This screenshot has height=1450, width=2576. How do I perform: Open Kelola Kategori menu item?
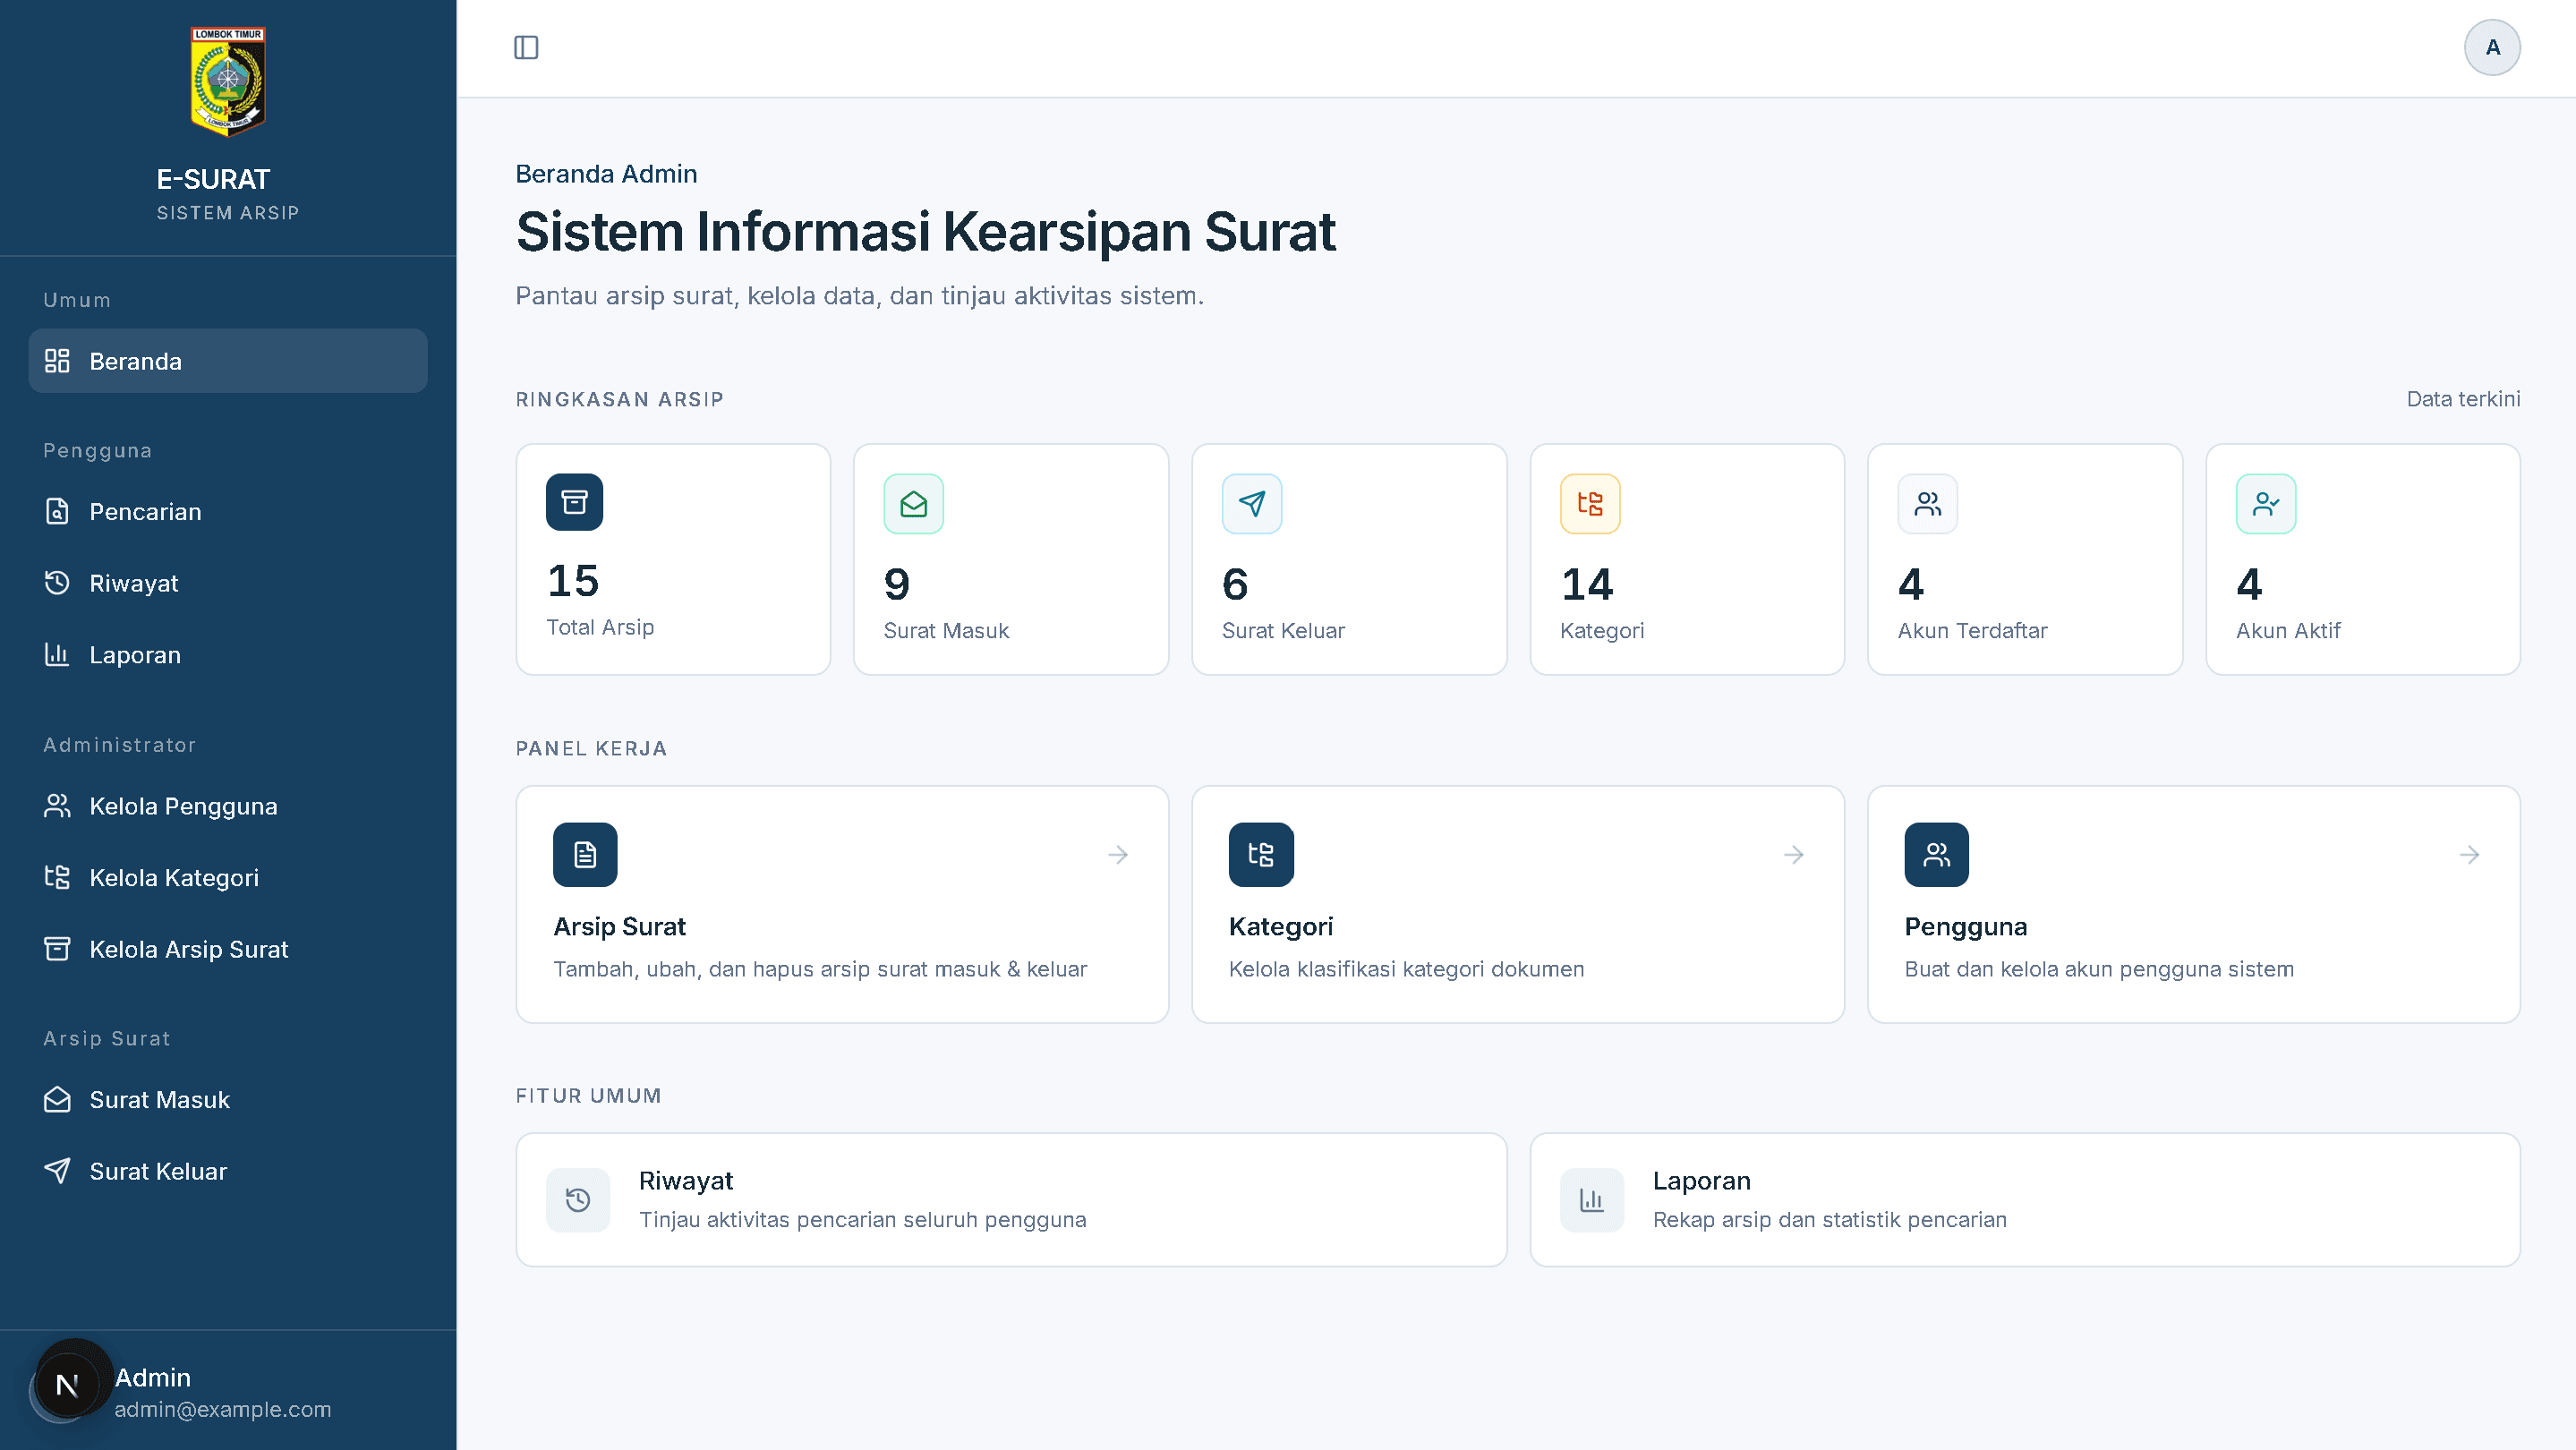click(228, 877)
